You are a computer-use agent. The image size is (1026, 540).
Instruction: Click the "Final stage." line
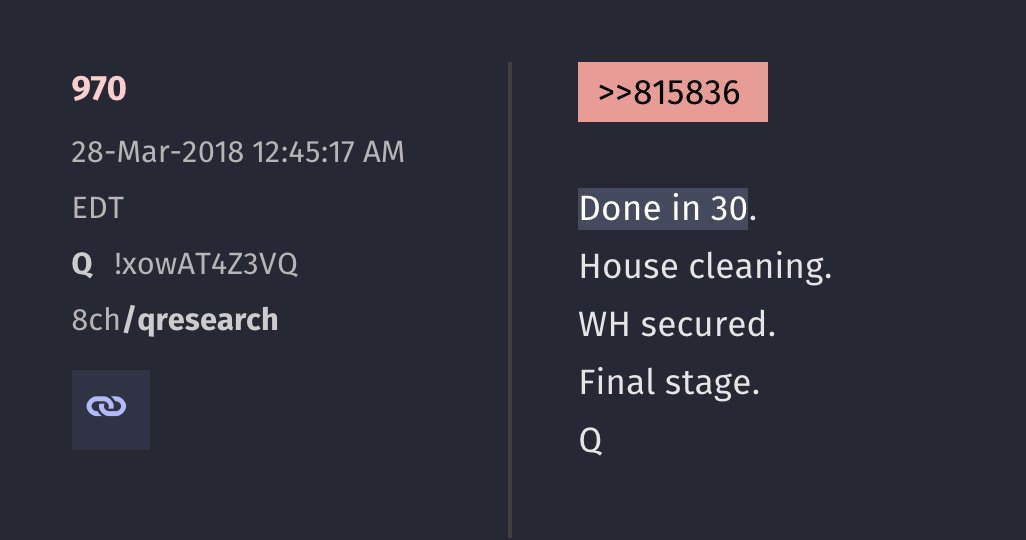click(x=669, y=382)
